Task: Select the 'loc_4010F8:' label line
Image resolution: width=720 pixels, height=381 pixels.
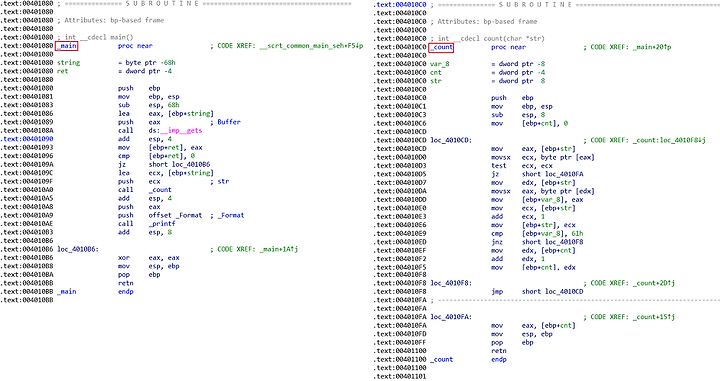Action: tap(451, 283)
